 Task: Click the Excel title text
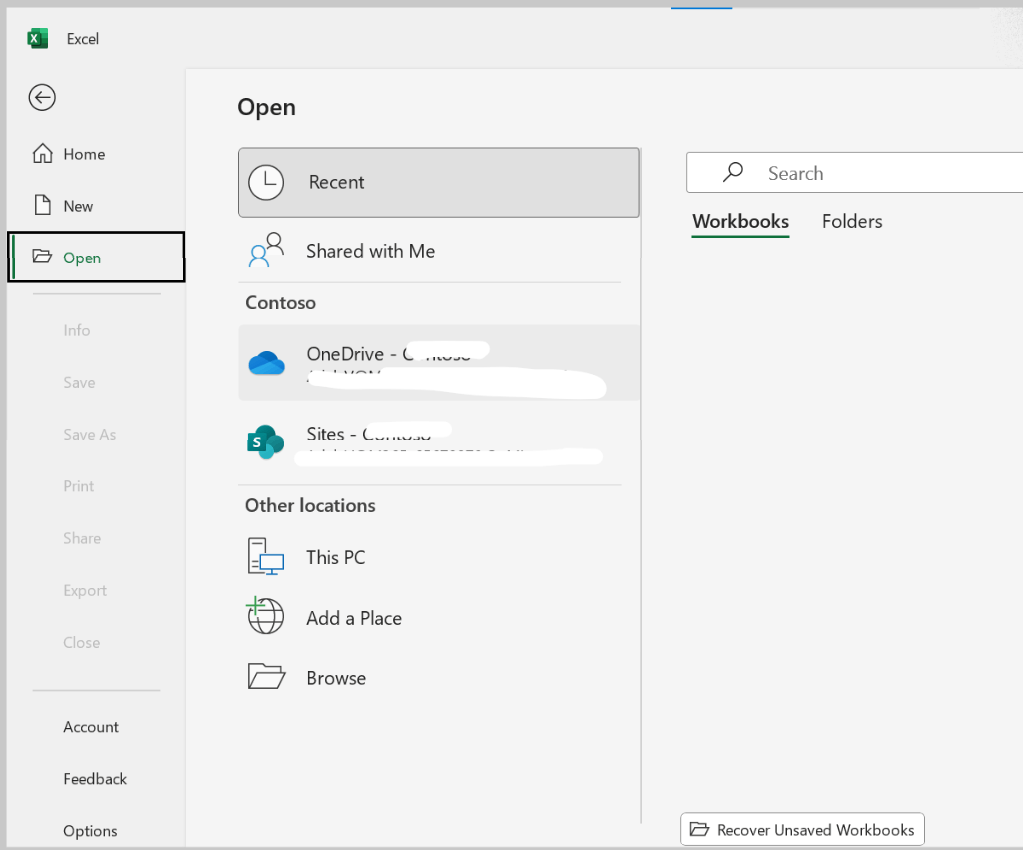point(83,38)
